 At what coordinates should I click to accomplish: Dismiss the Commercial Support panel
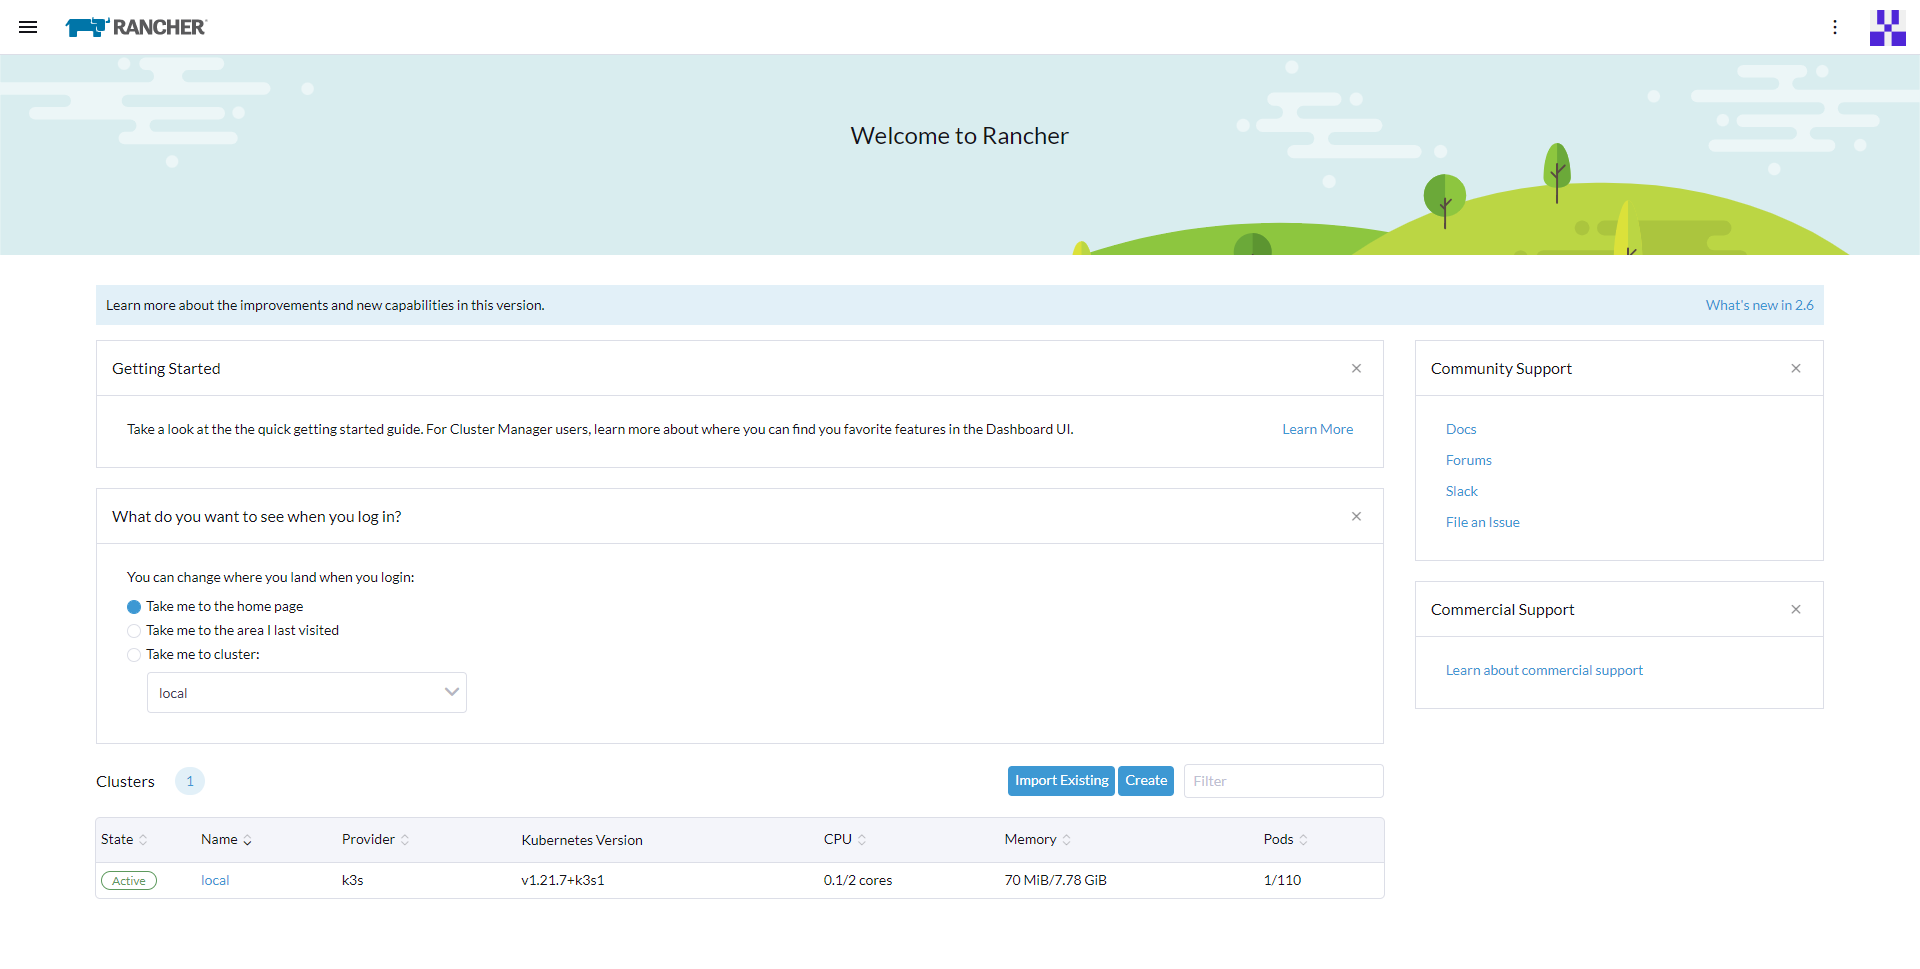[1796, 609]
